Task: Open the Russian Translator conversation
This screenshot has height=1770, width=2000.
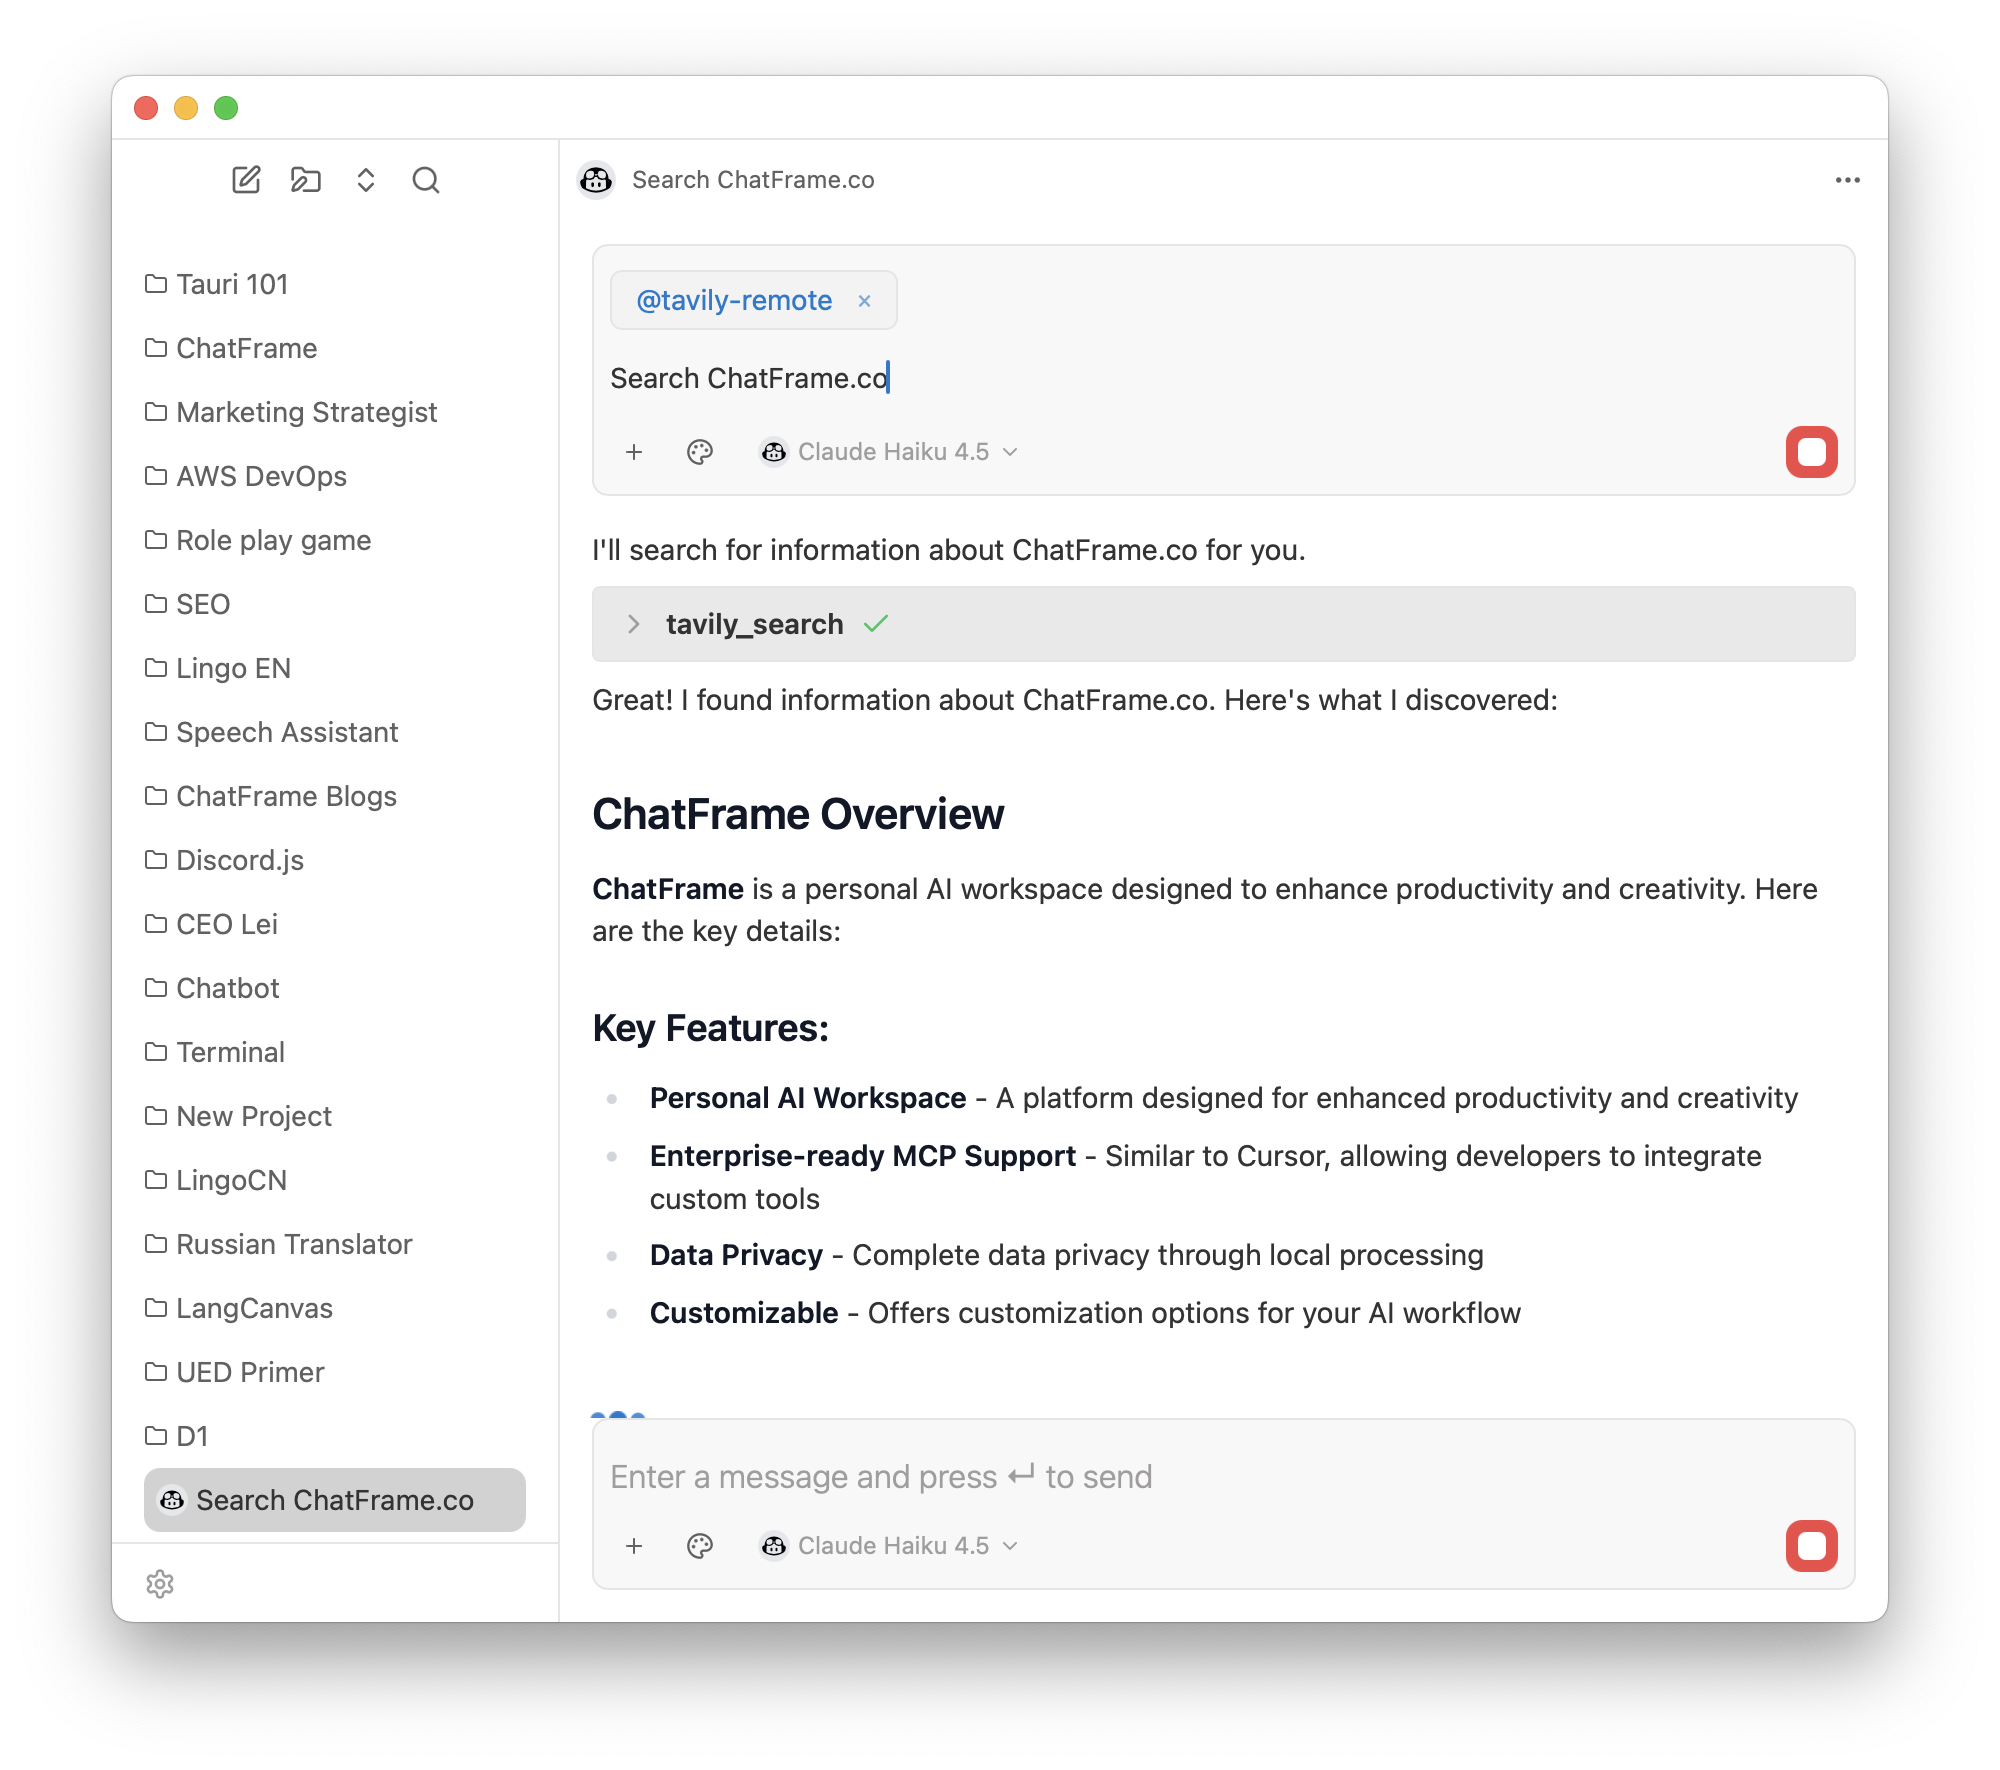Action: tap(293, 1244)
